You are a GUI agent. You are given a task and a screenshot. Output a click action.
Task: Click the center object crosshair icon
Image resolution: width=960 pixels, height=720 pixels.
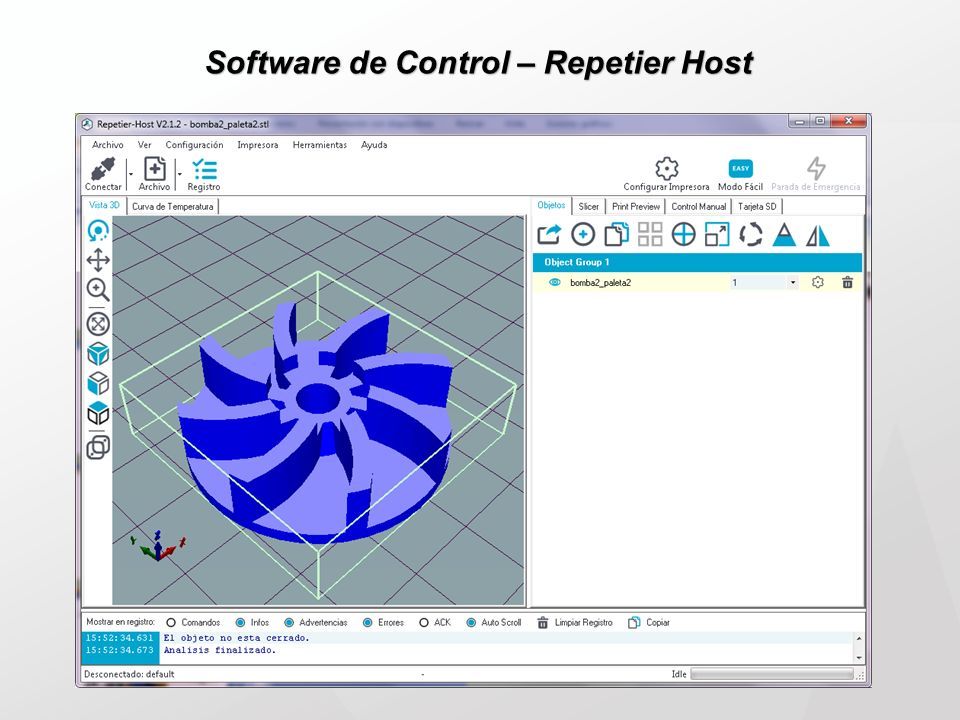point(683,234)
